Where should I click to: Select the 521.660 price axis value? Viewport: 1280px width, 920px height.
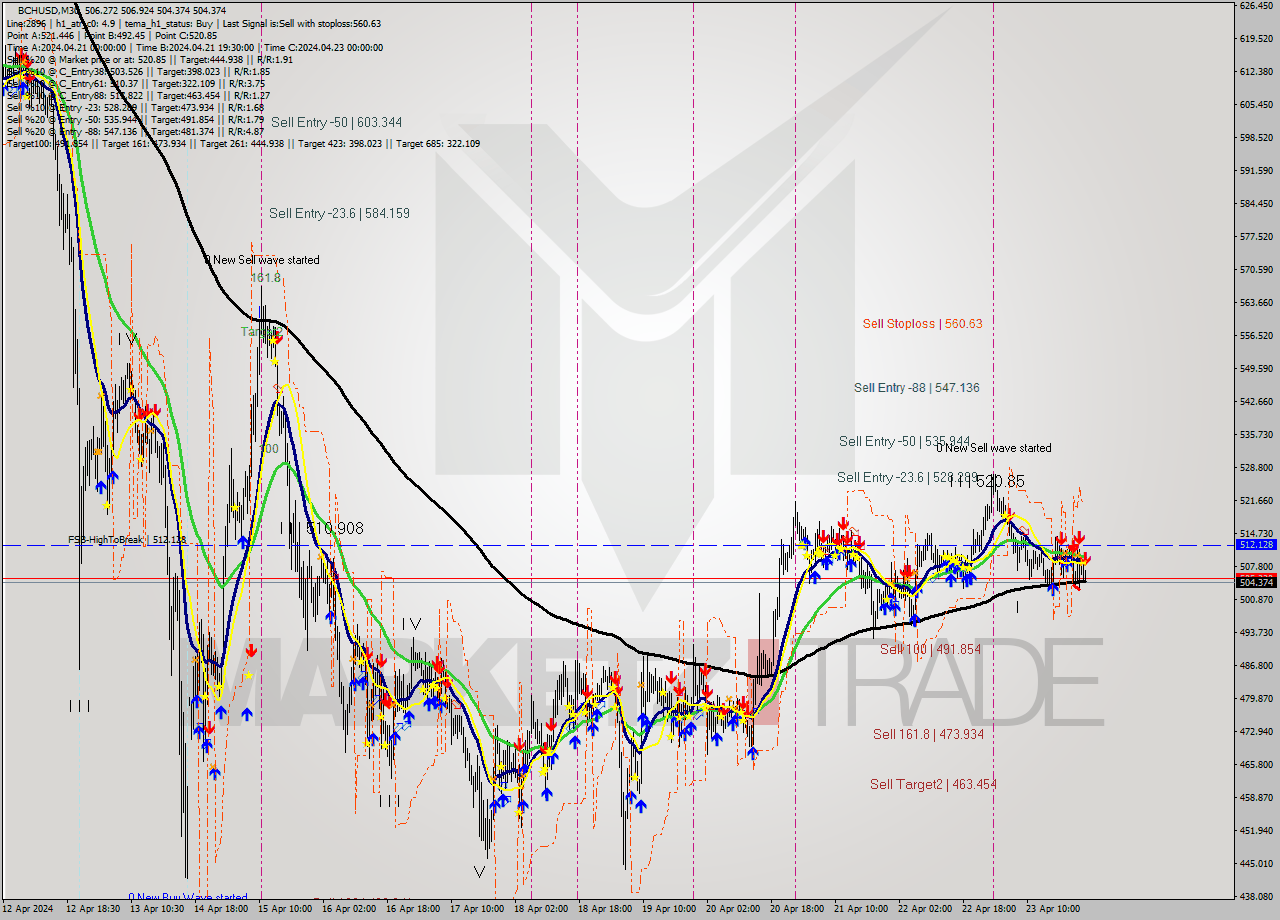point(1255,500)
